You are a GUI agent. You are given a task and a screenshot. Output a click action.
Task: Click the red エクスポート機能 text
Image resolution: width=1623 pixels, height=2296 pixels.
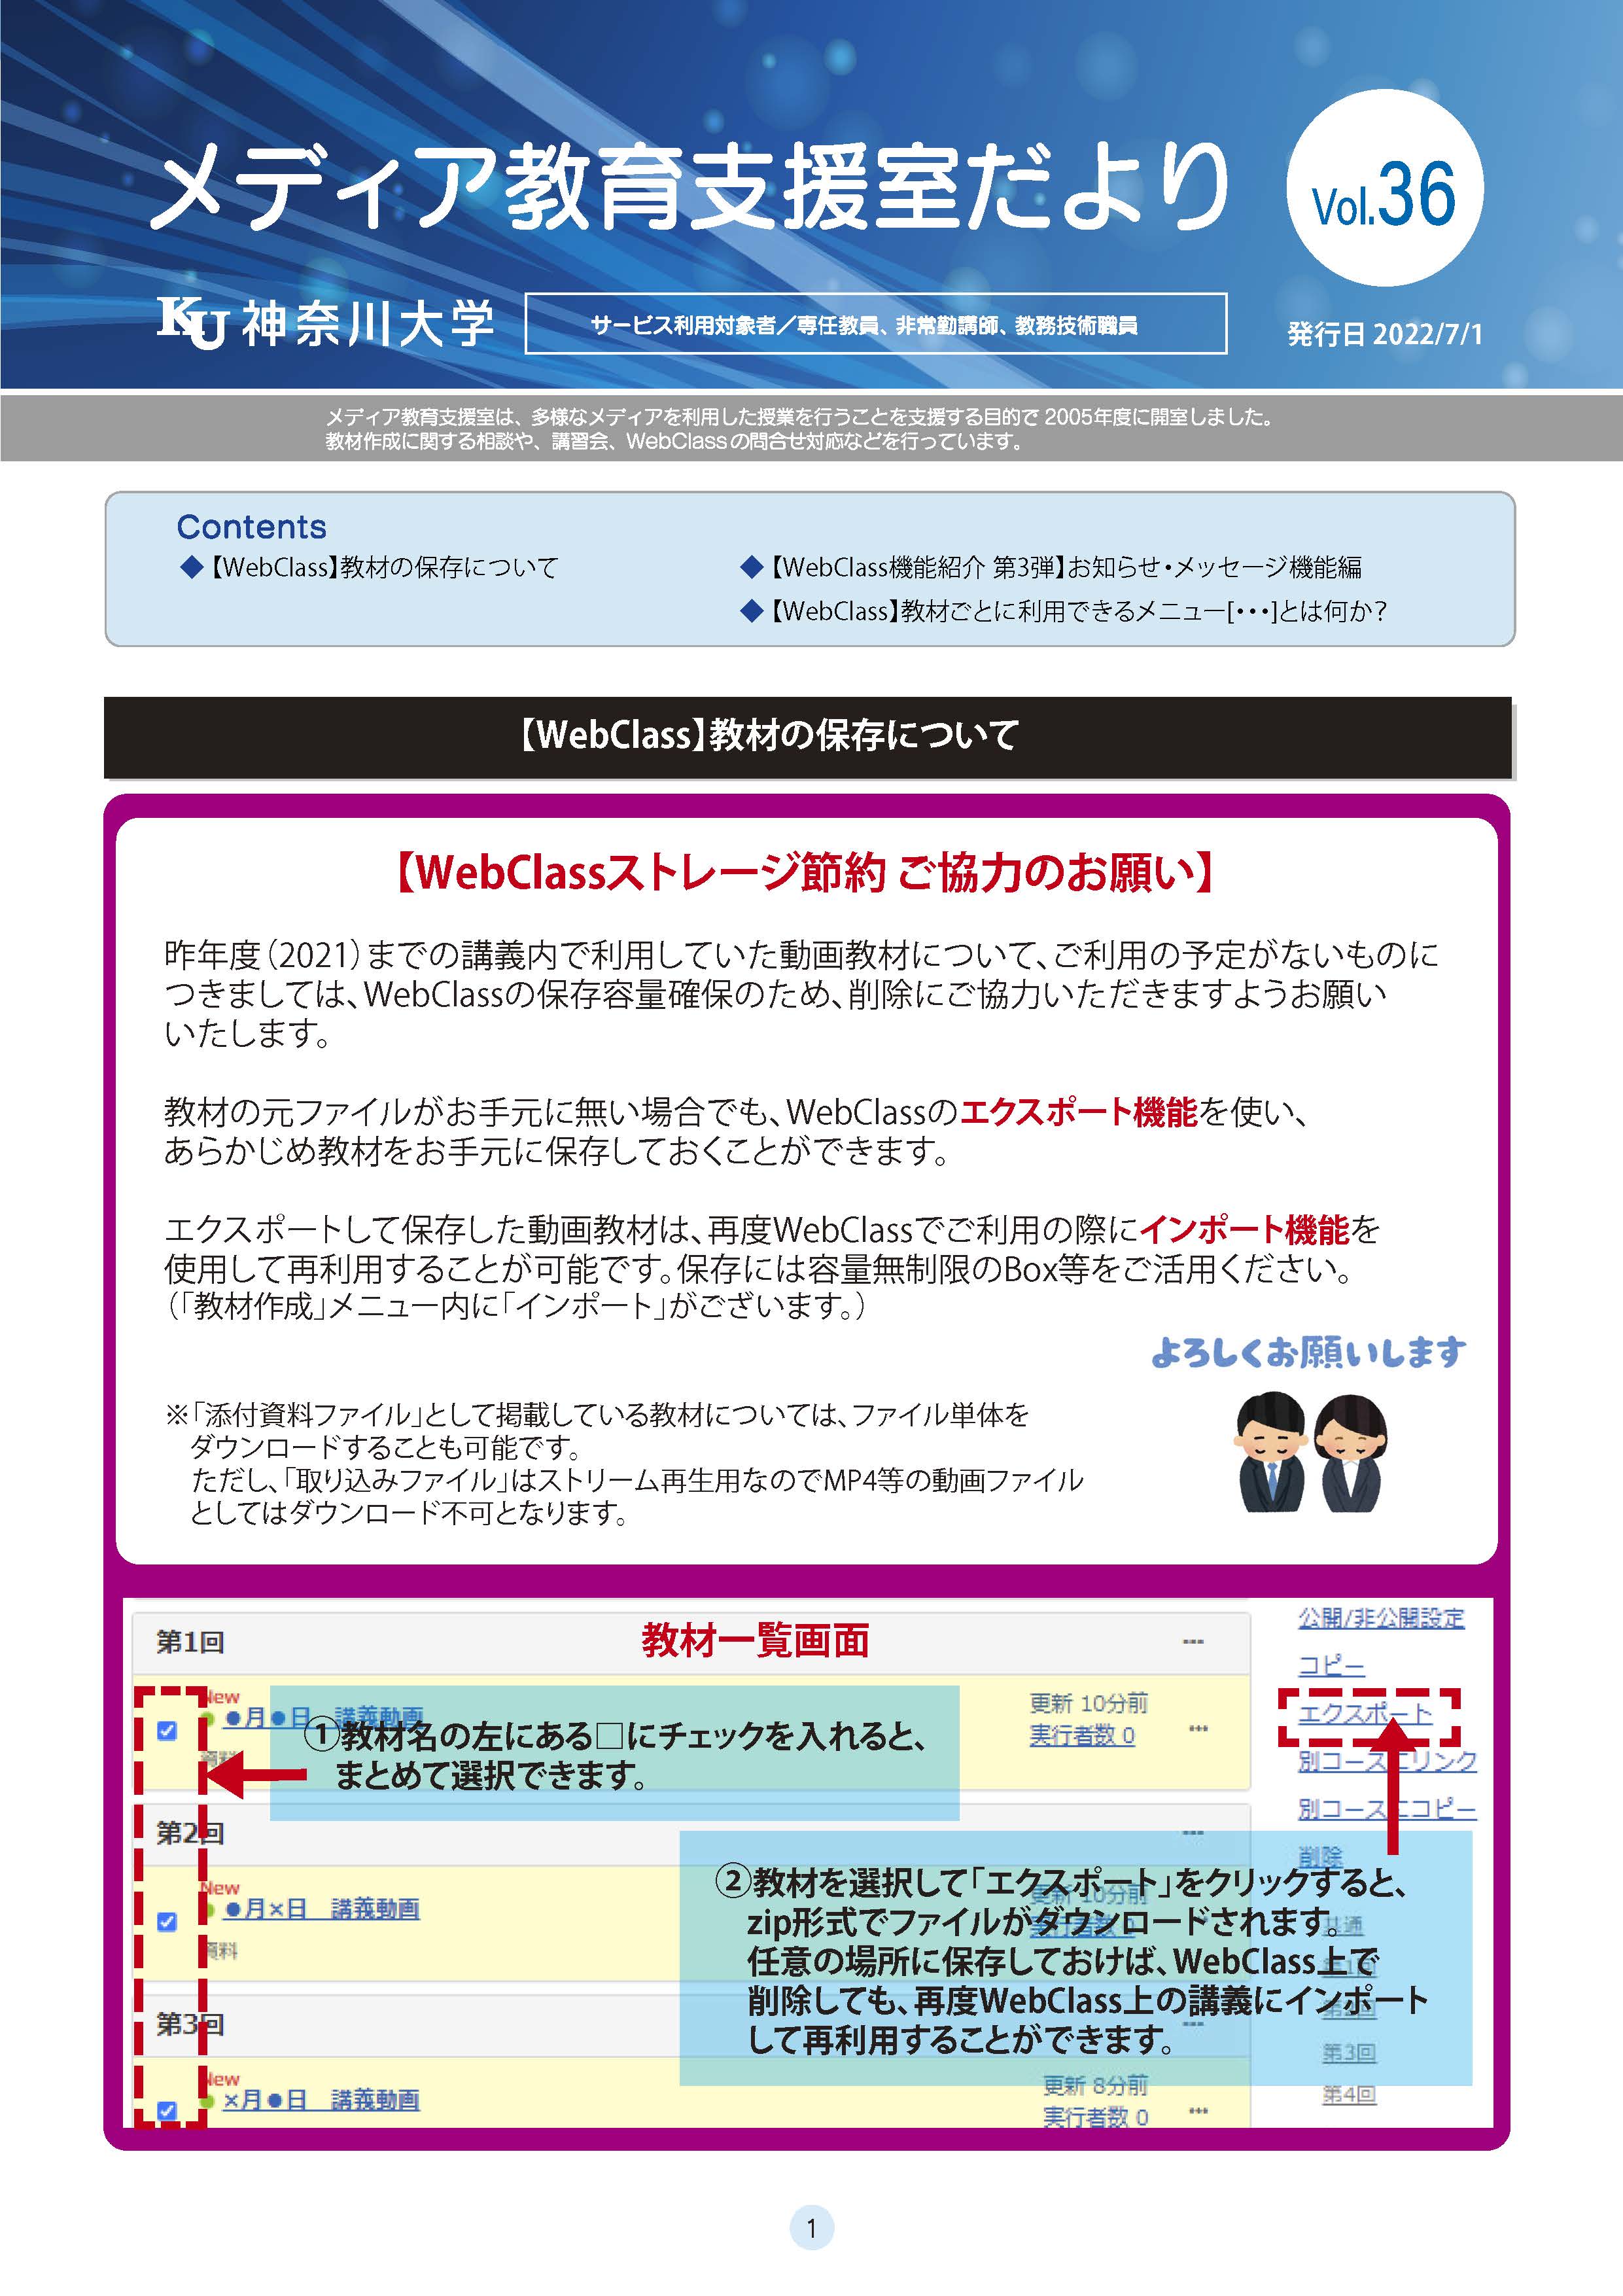click(1078, 1112)
